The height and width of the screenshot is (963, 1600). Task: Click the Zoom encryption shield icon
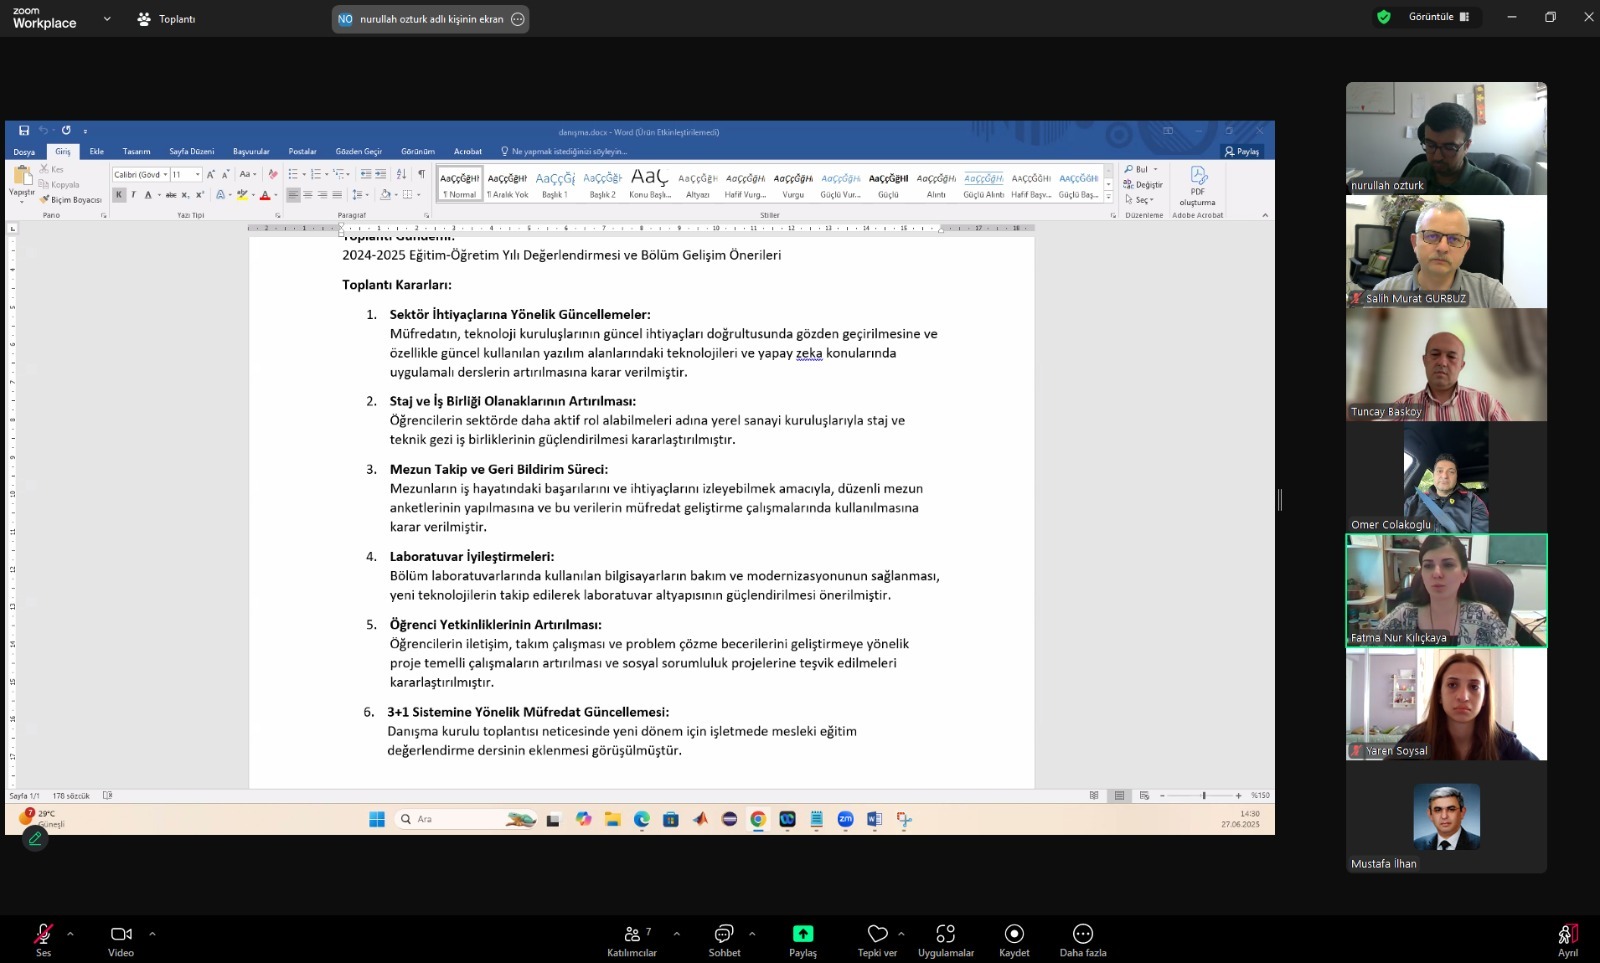click(x=1384, y=17)
